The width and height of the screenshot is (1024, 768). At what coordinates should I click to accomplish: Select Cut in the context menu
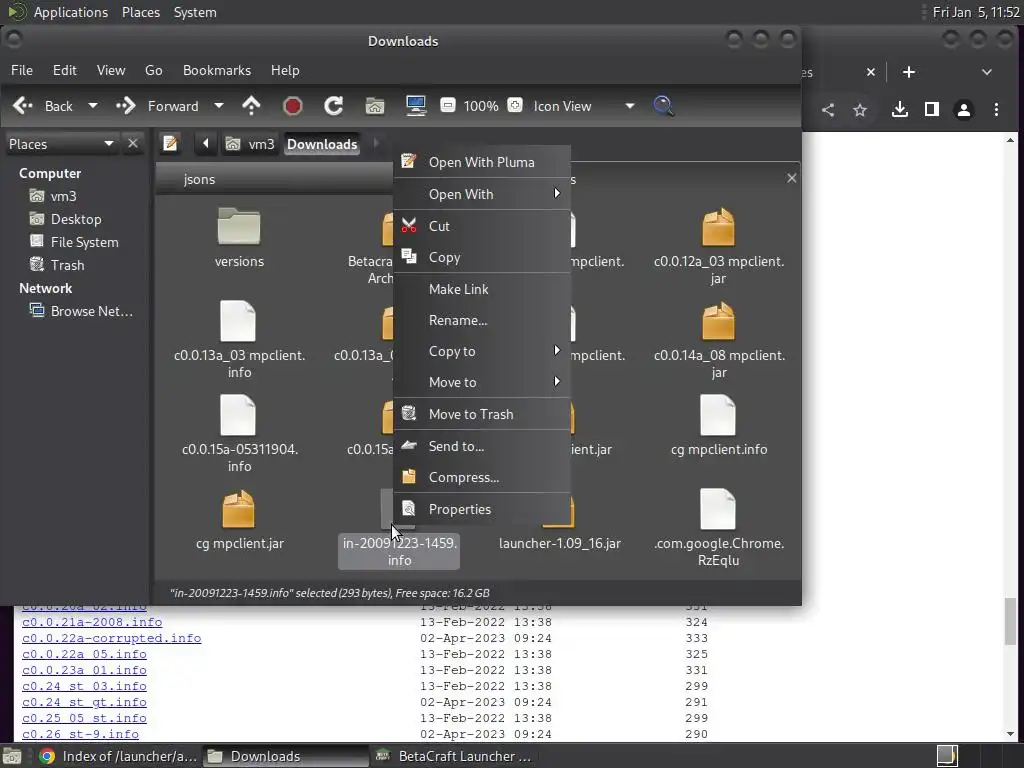pyautogui.click(x=483, y=226)
